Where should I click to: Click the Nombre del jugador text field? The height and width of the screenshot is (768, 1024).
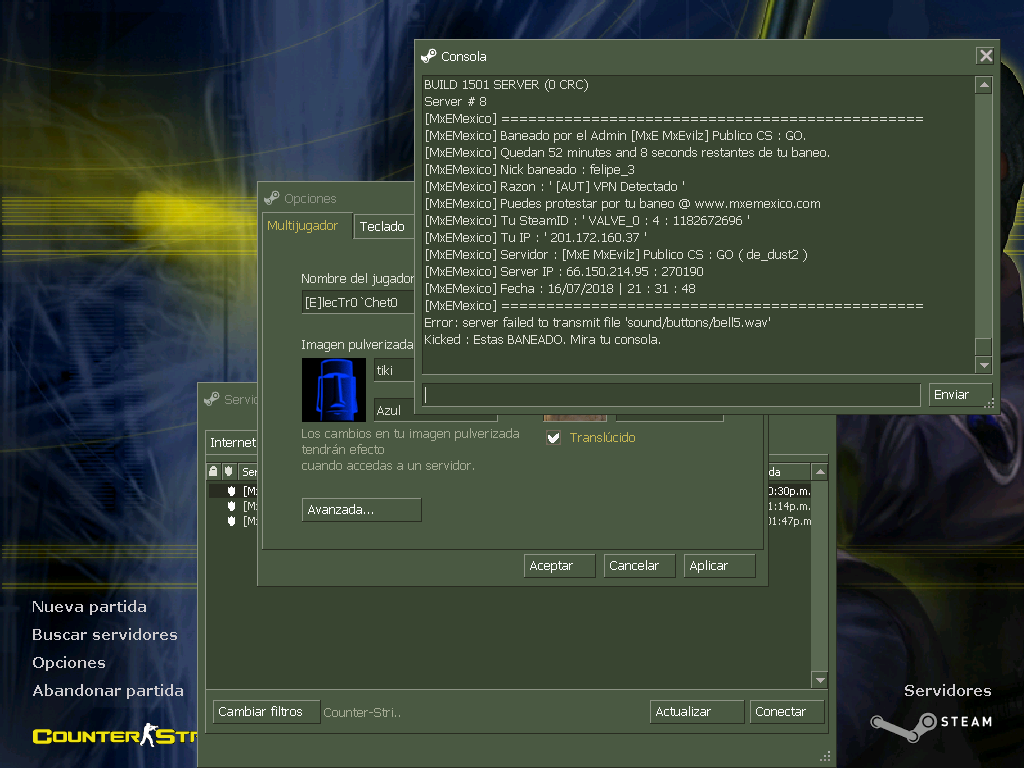tap(358, 302)
